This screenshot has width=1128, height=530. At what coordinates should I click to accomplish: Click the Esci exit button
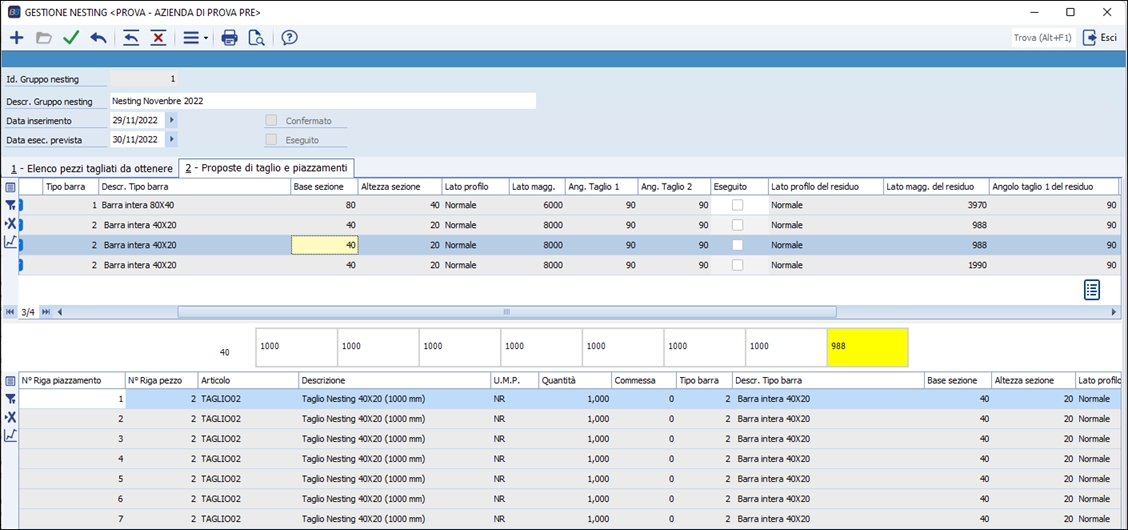1100,38
